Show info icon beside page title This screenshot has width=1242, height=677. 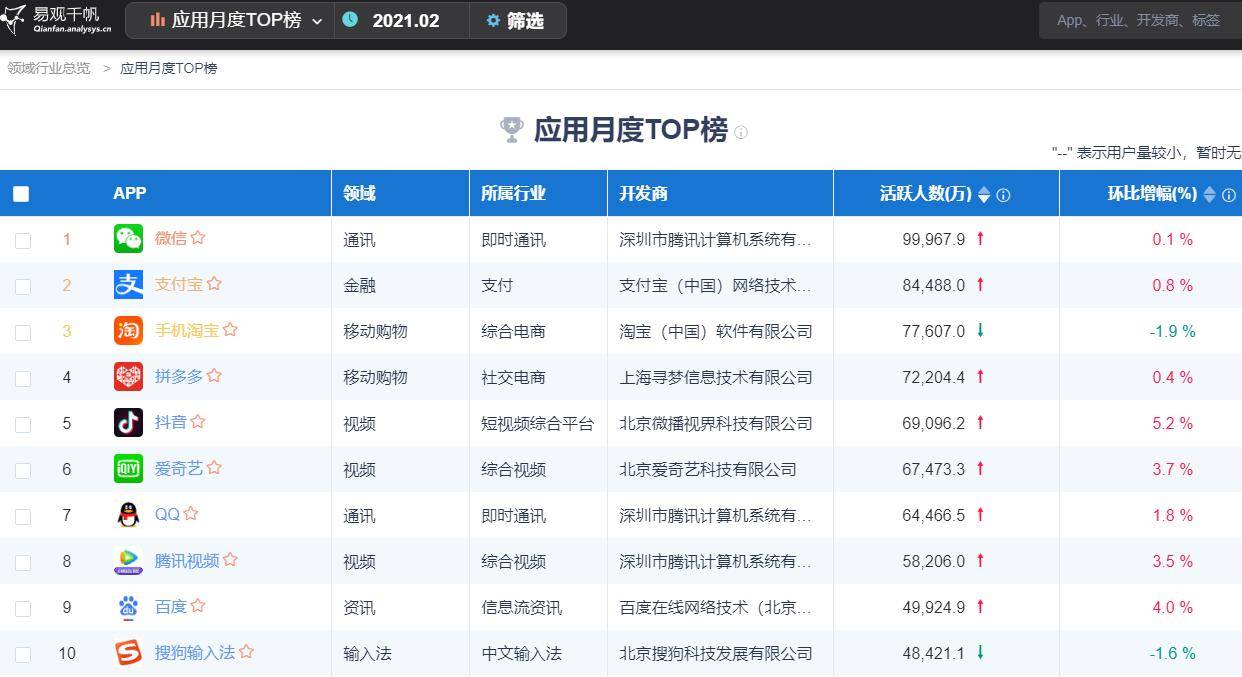click(x=741, y=132)
